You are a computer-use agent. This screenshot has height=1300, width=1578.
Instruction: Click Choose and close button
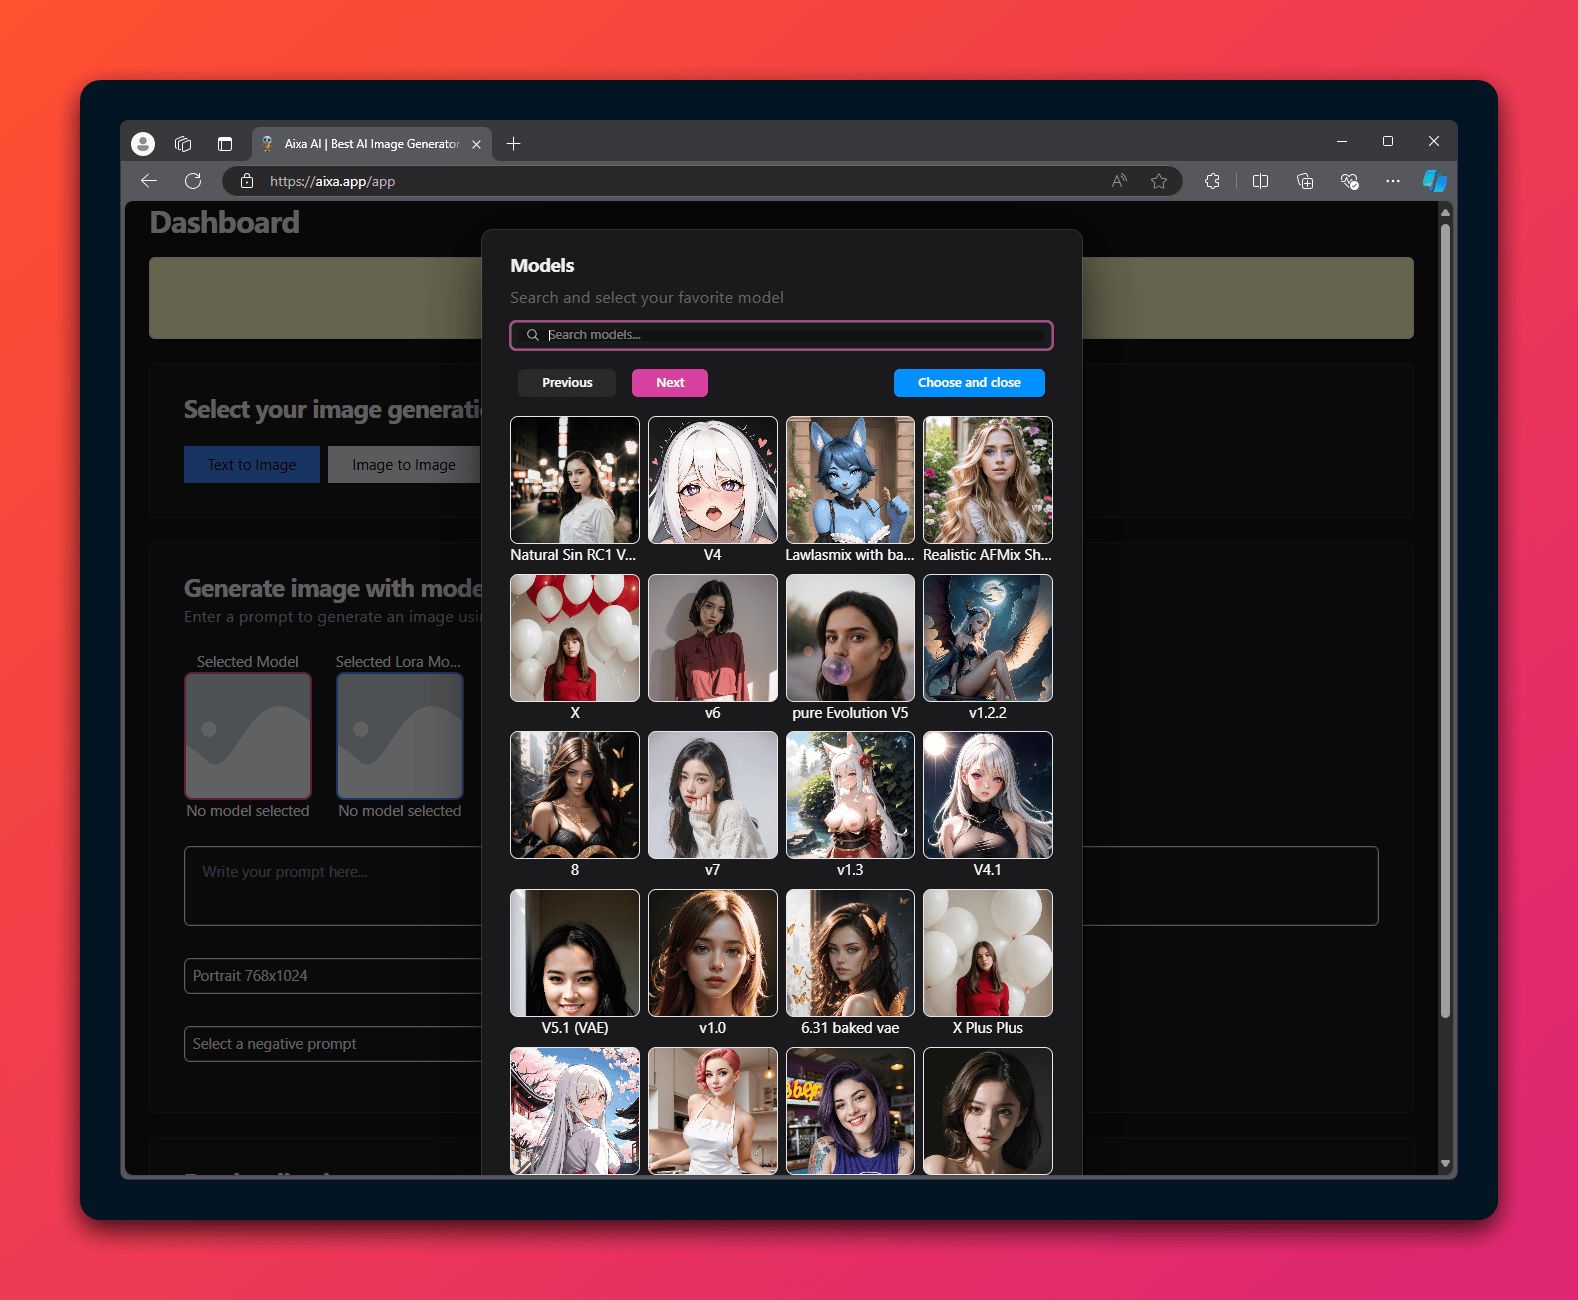pos(969,383)
